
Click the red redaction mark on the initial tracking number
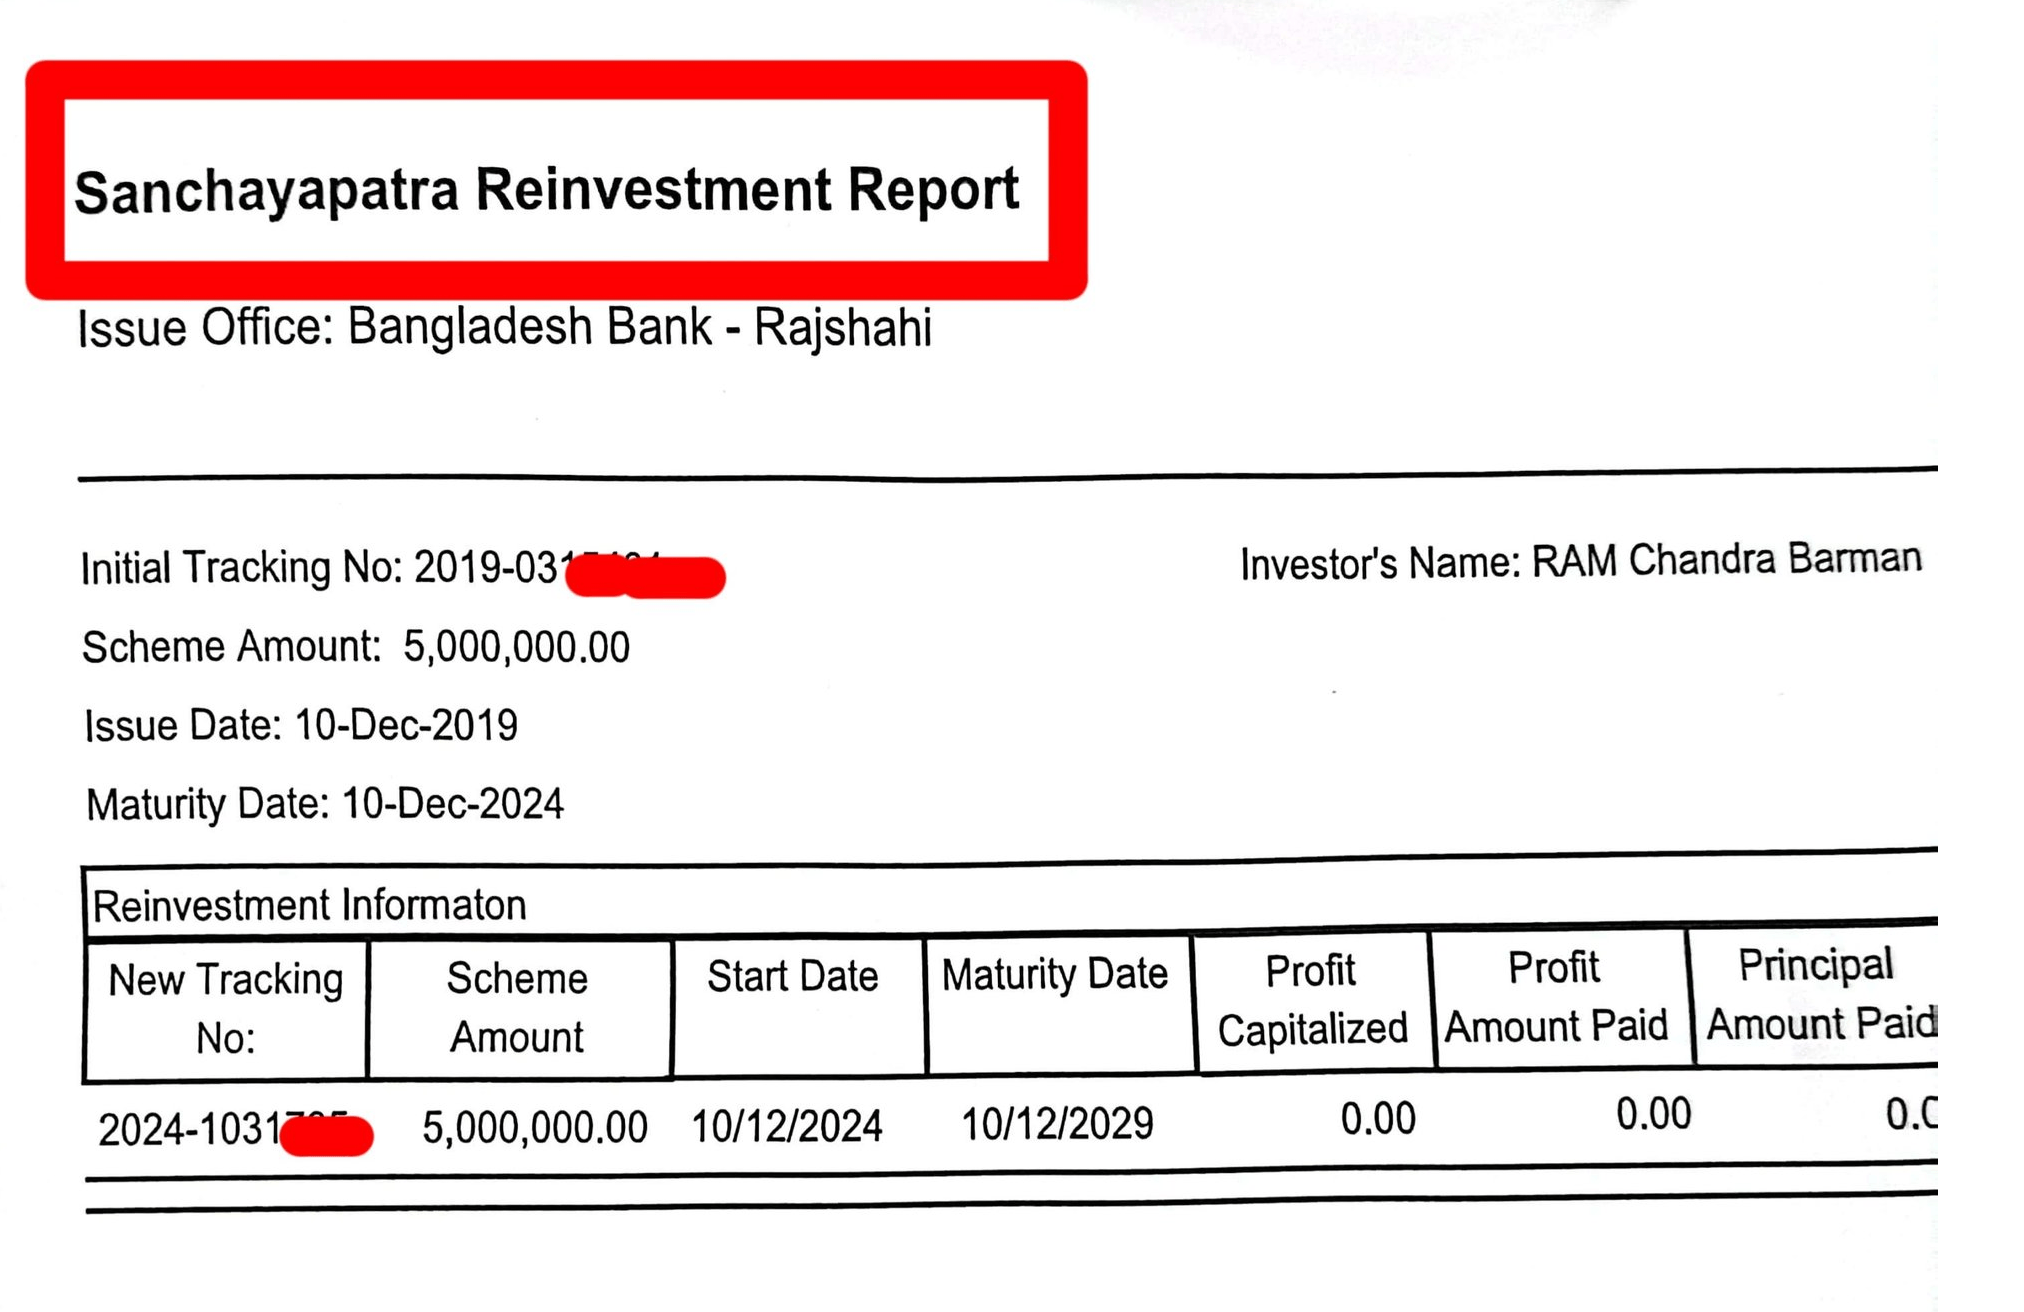pyautogui.click(x=646, y=577)
